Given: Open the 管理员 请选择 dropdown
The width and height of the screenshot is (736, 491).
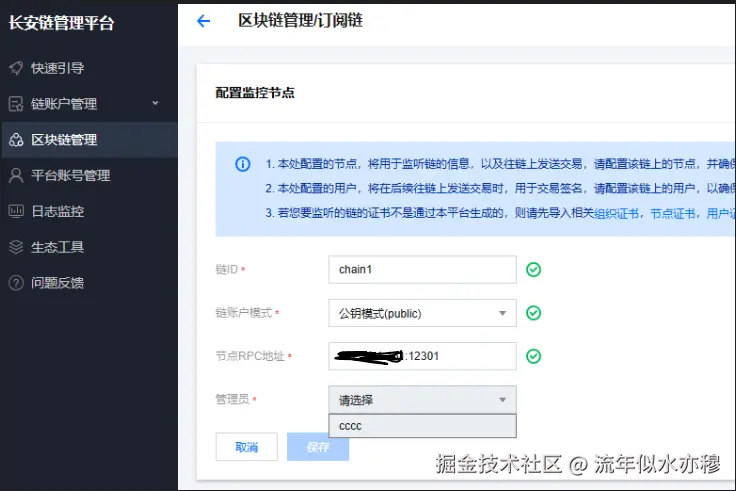Looking at the screenshot, I should click(422, 400).
